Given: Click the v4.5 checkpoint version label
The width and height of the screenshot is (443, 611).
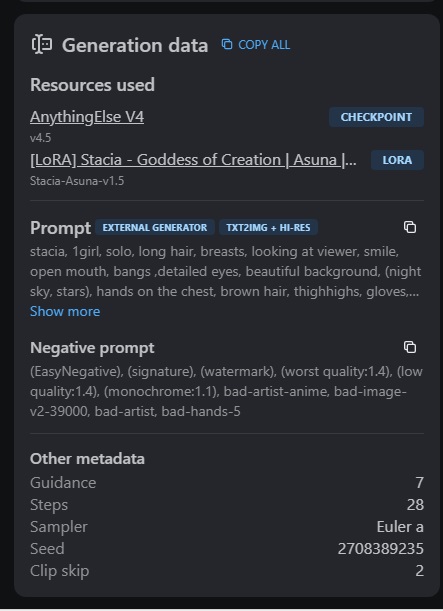Looking at the screenshot, I should (x=41, y=138).
